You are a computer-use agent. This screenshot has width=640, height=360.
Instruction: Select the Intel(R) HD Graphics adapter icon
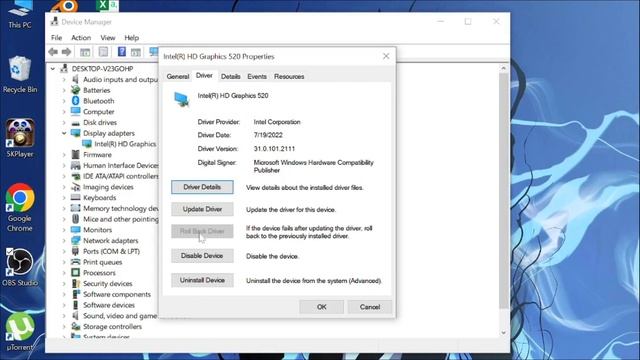pos(87,144)
